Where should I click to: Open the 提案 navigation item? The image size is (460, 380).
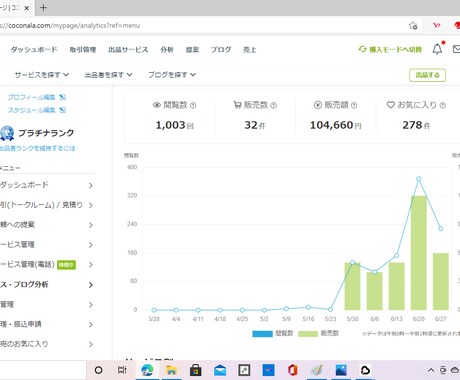tap(192, 50)
